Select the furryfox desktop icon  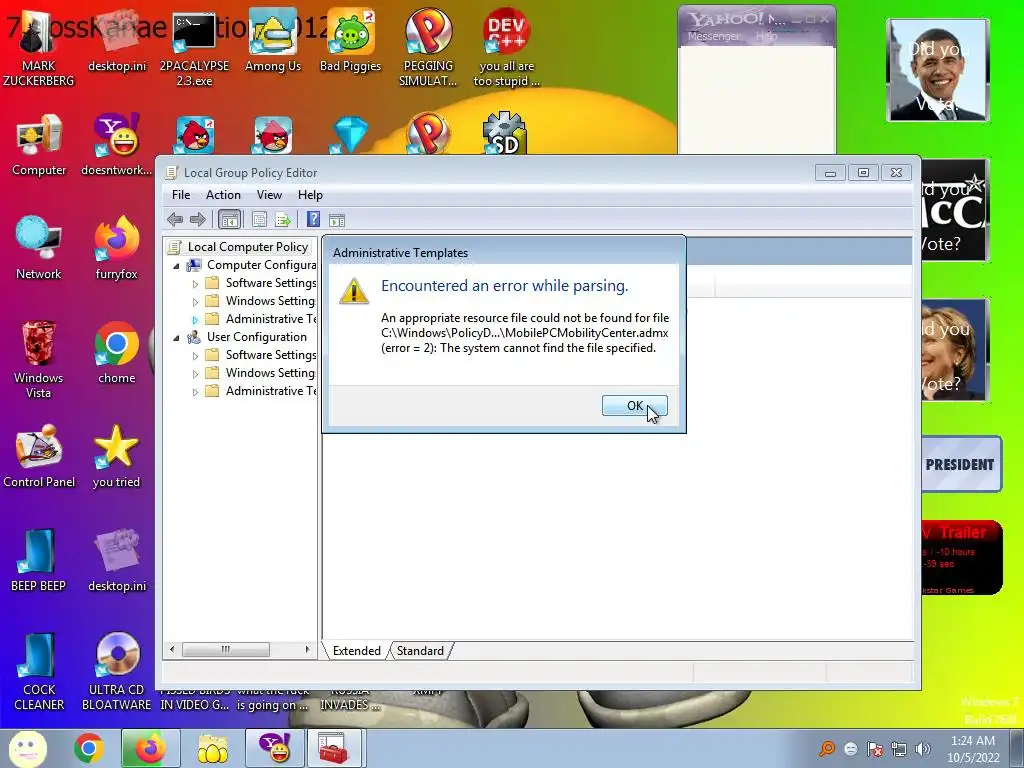(x=116, y=248)
